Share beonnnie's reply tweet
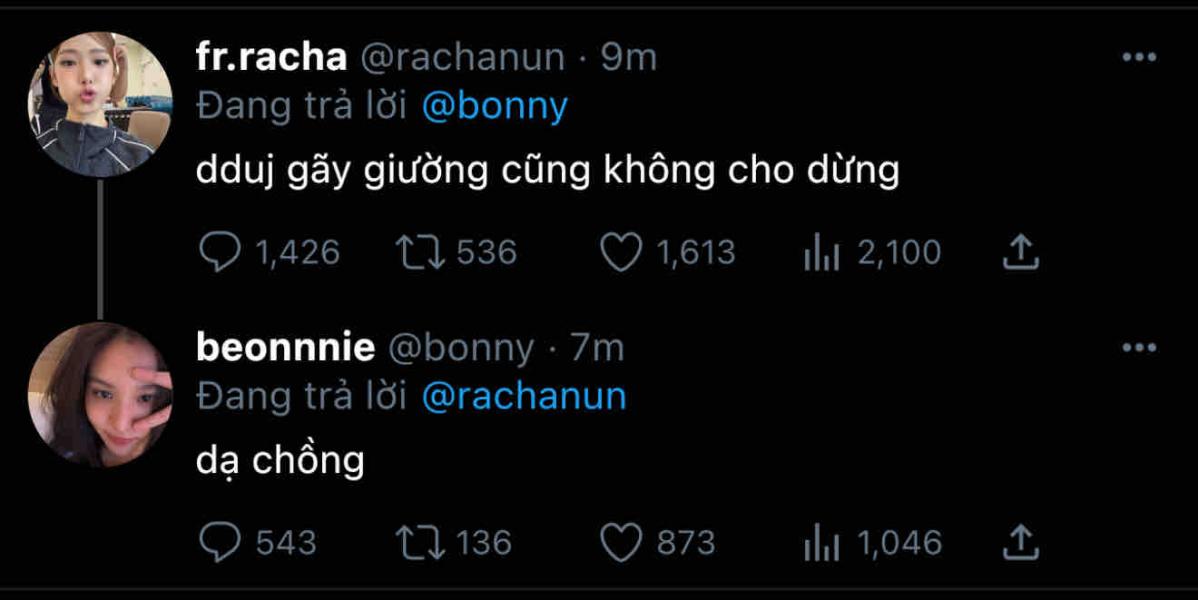Viewport: 1198px width, 600px height. point(1020,543)
